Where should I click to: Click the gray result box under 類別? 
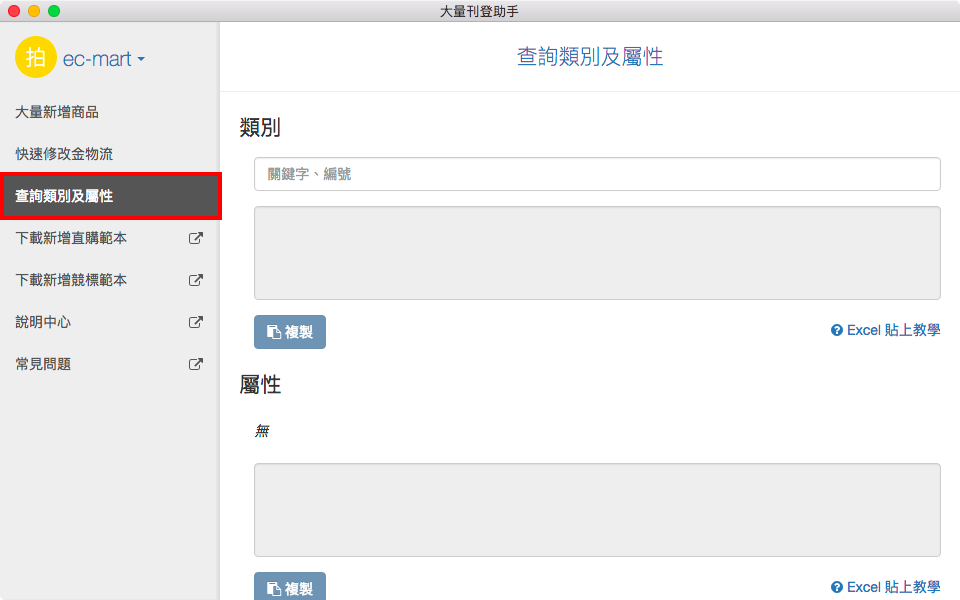point(597,253)
